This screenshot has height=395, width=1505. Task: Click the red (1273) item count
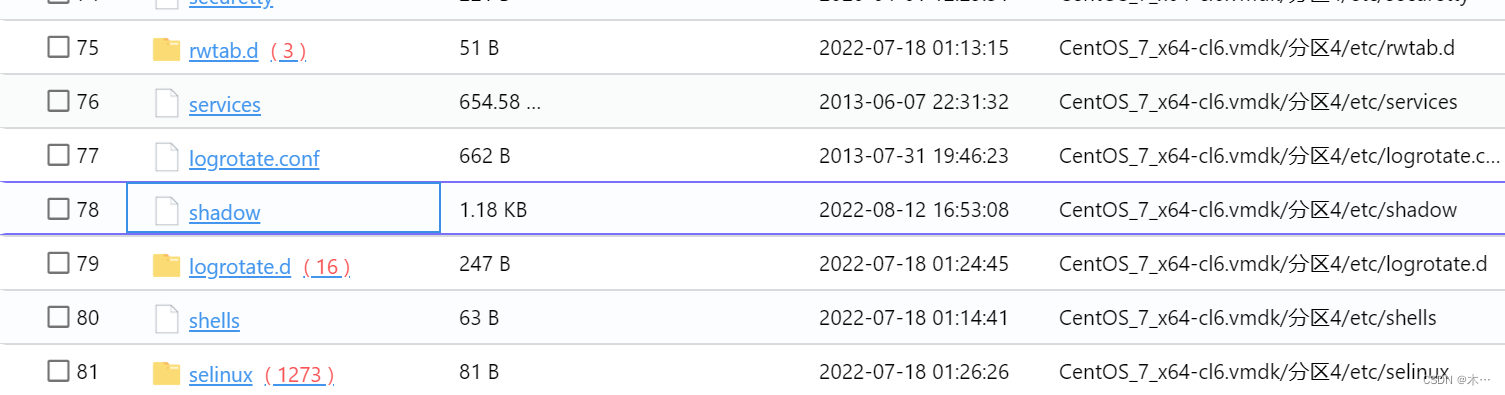click(x=299, y=375)
